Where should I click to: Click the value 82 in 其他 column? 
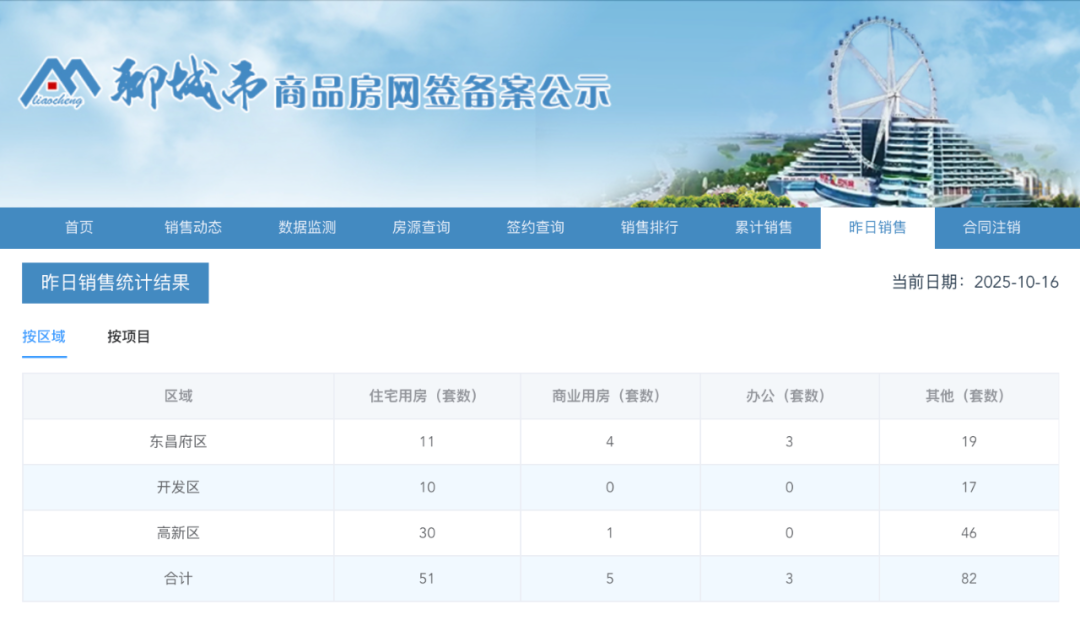tap(969, 578)
